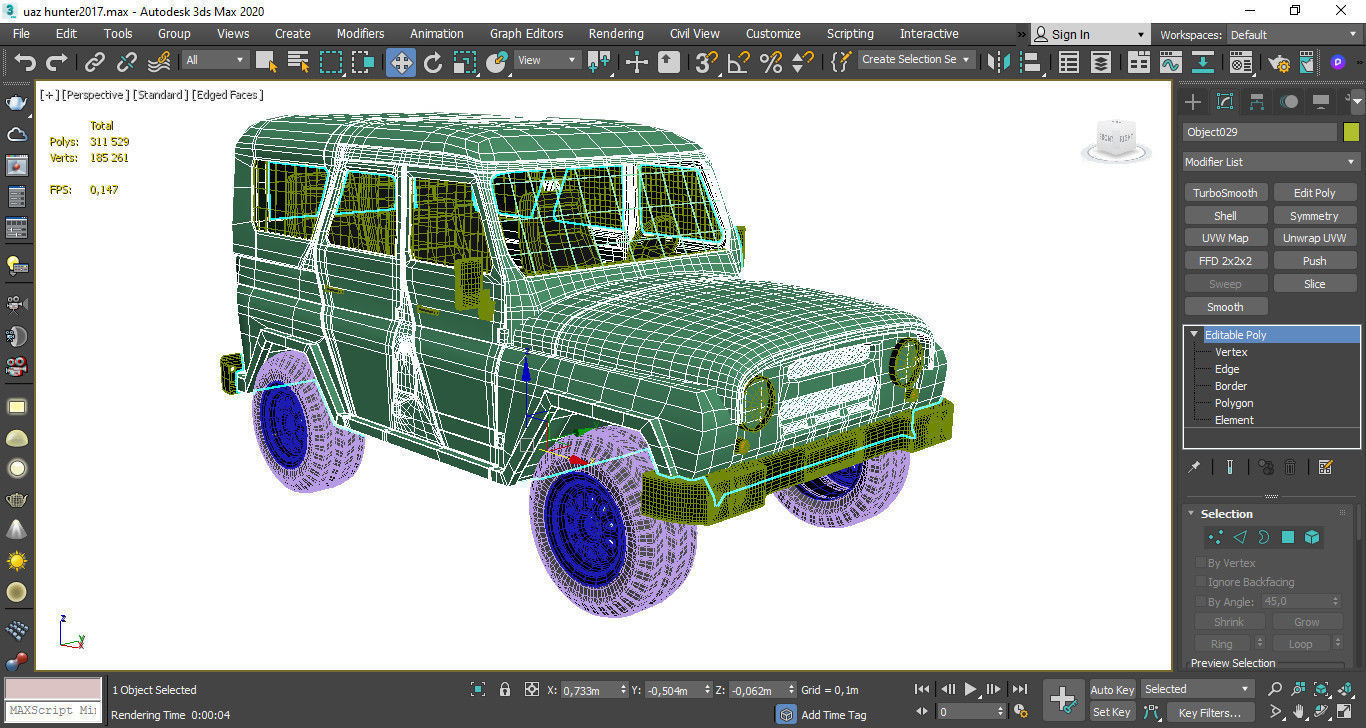Activate the Select and Move tool
This screenshot has width=1366, height=728.
[x=401, y=62]
